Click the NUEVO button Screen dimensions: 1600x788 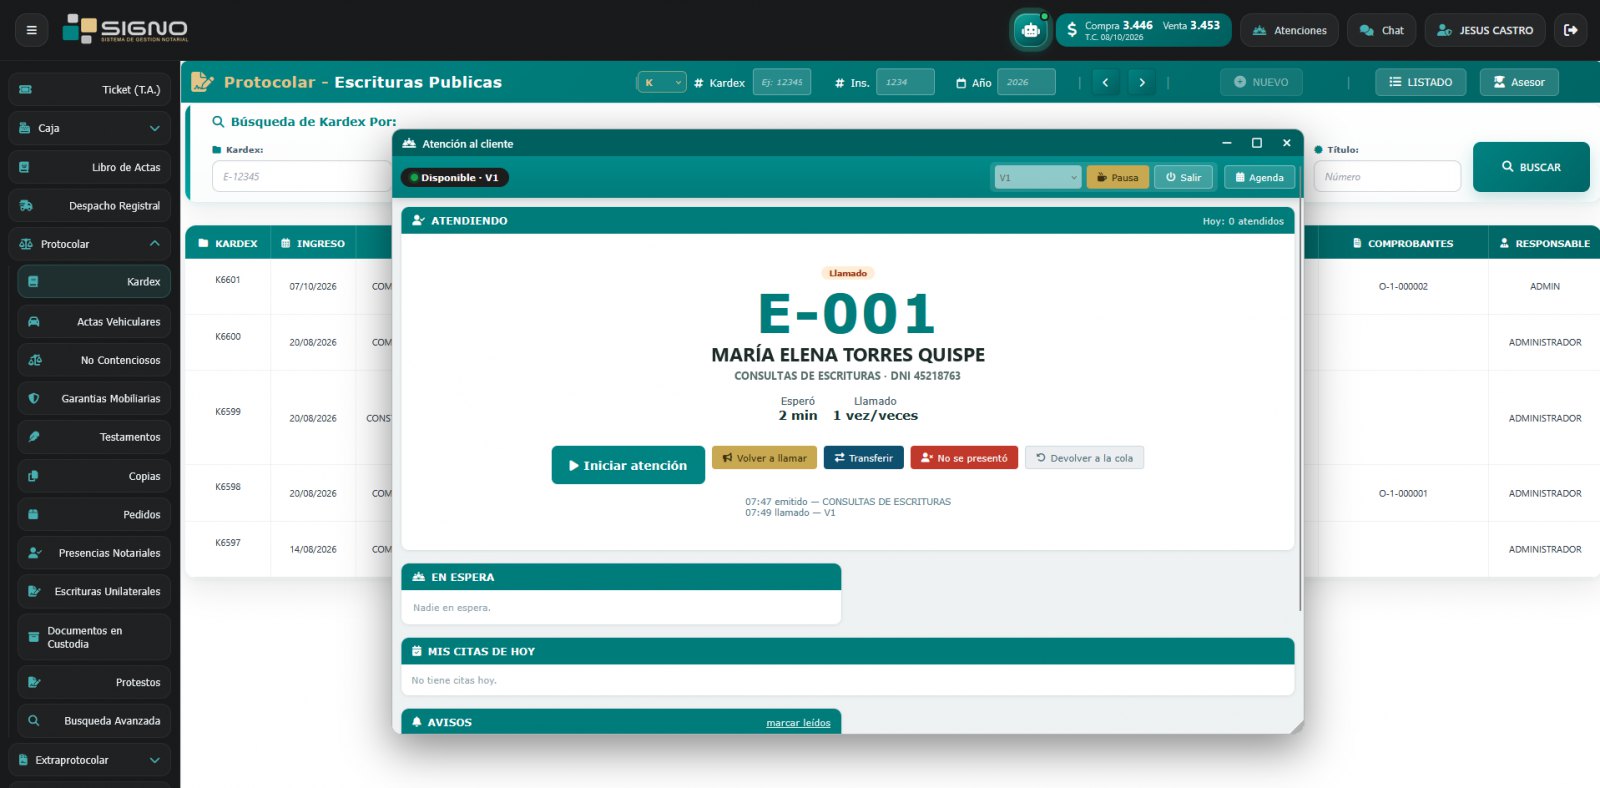click(x=1261, y=82)
